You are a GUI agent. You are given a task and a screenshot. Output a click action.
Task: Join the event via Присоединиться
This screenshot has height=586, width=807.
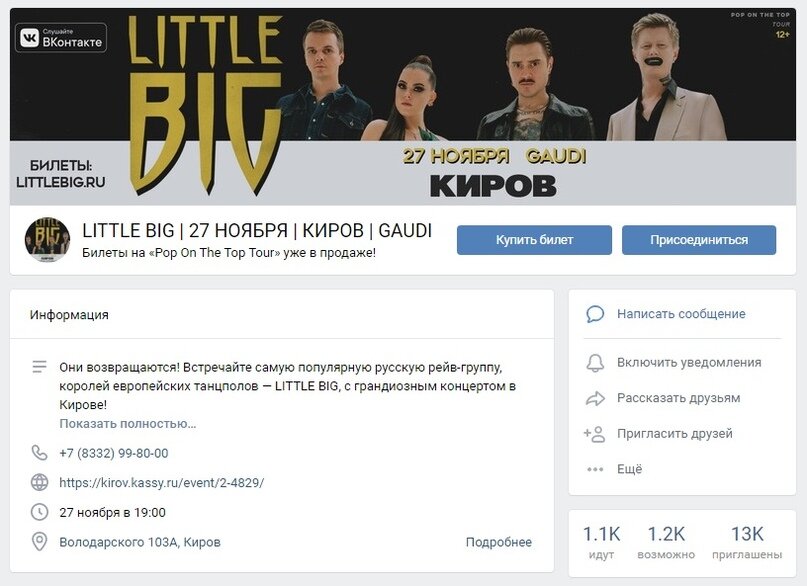(699, 240)
